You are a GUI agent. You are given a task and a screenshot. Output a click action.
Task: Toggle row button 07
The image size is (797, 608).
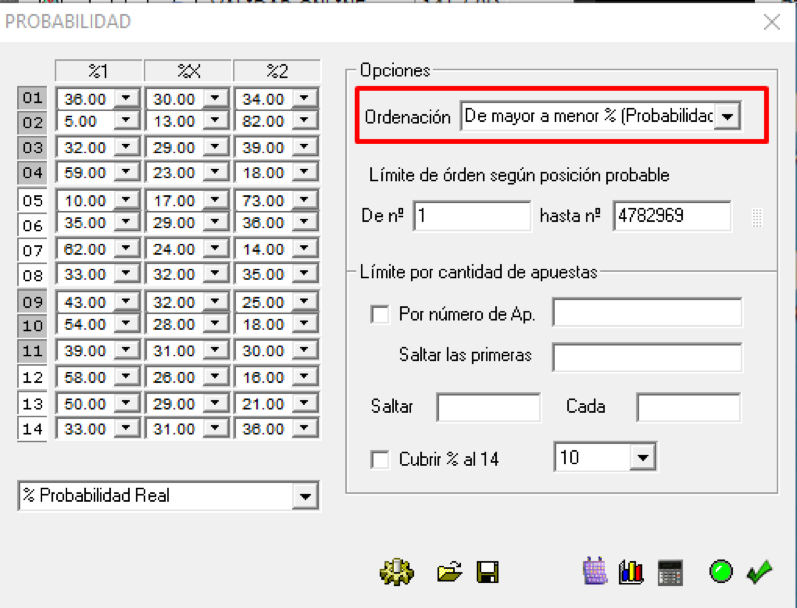click(32, 251)
